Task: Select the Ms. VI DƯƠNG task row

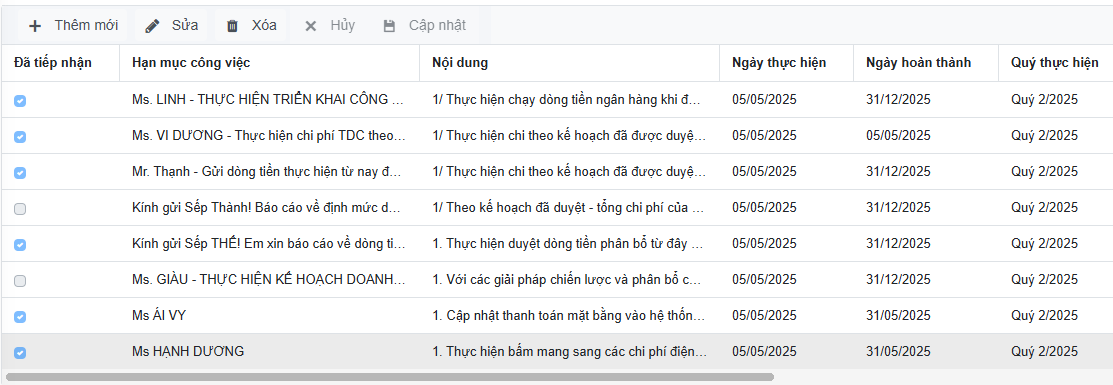Action: [556, 136]
